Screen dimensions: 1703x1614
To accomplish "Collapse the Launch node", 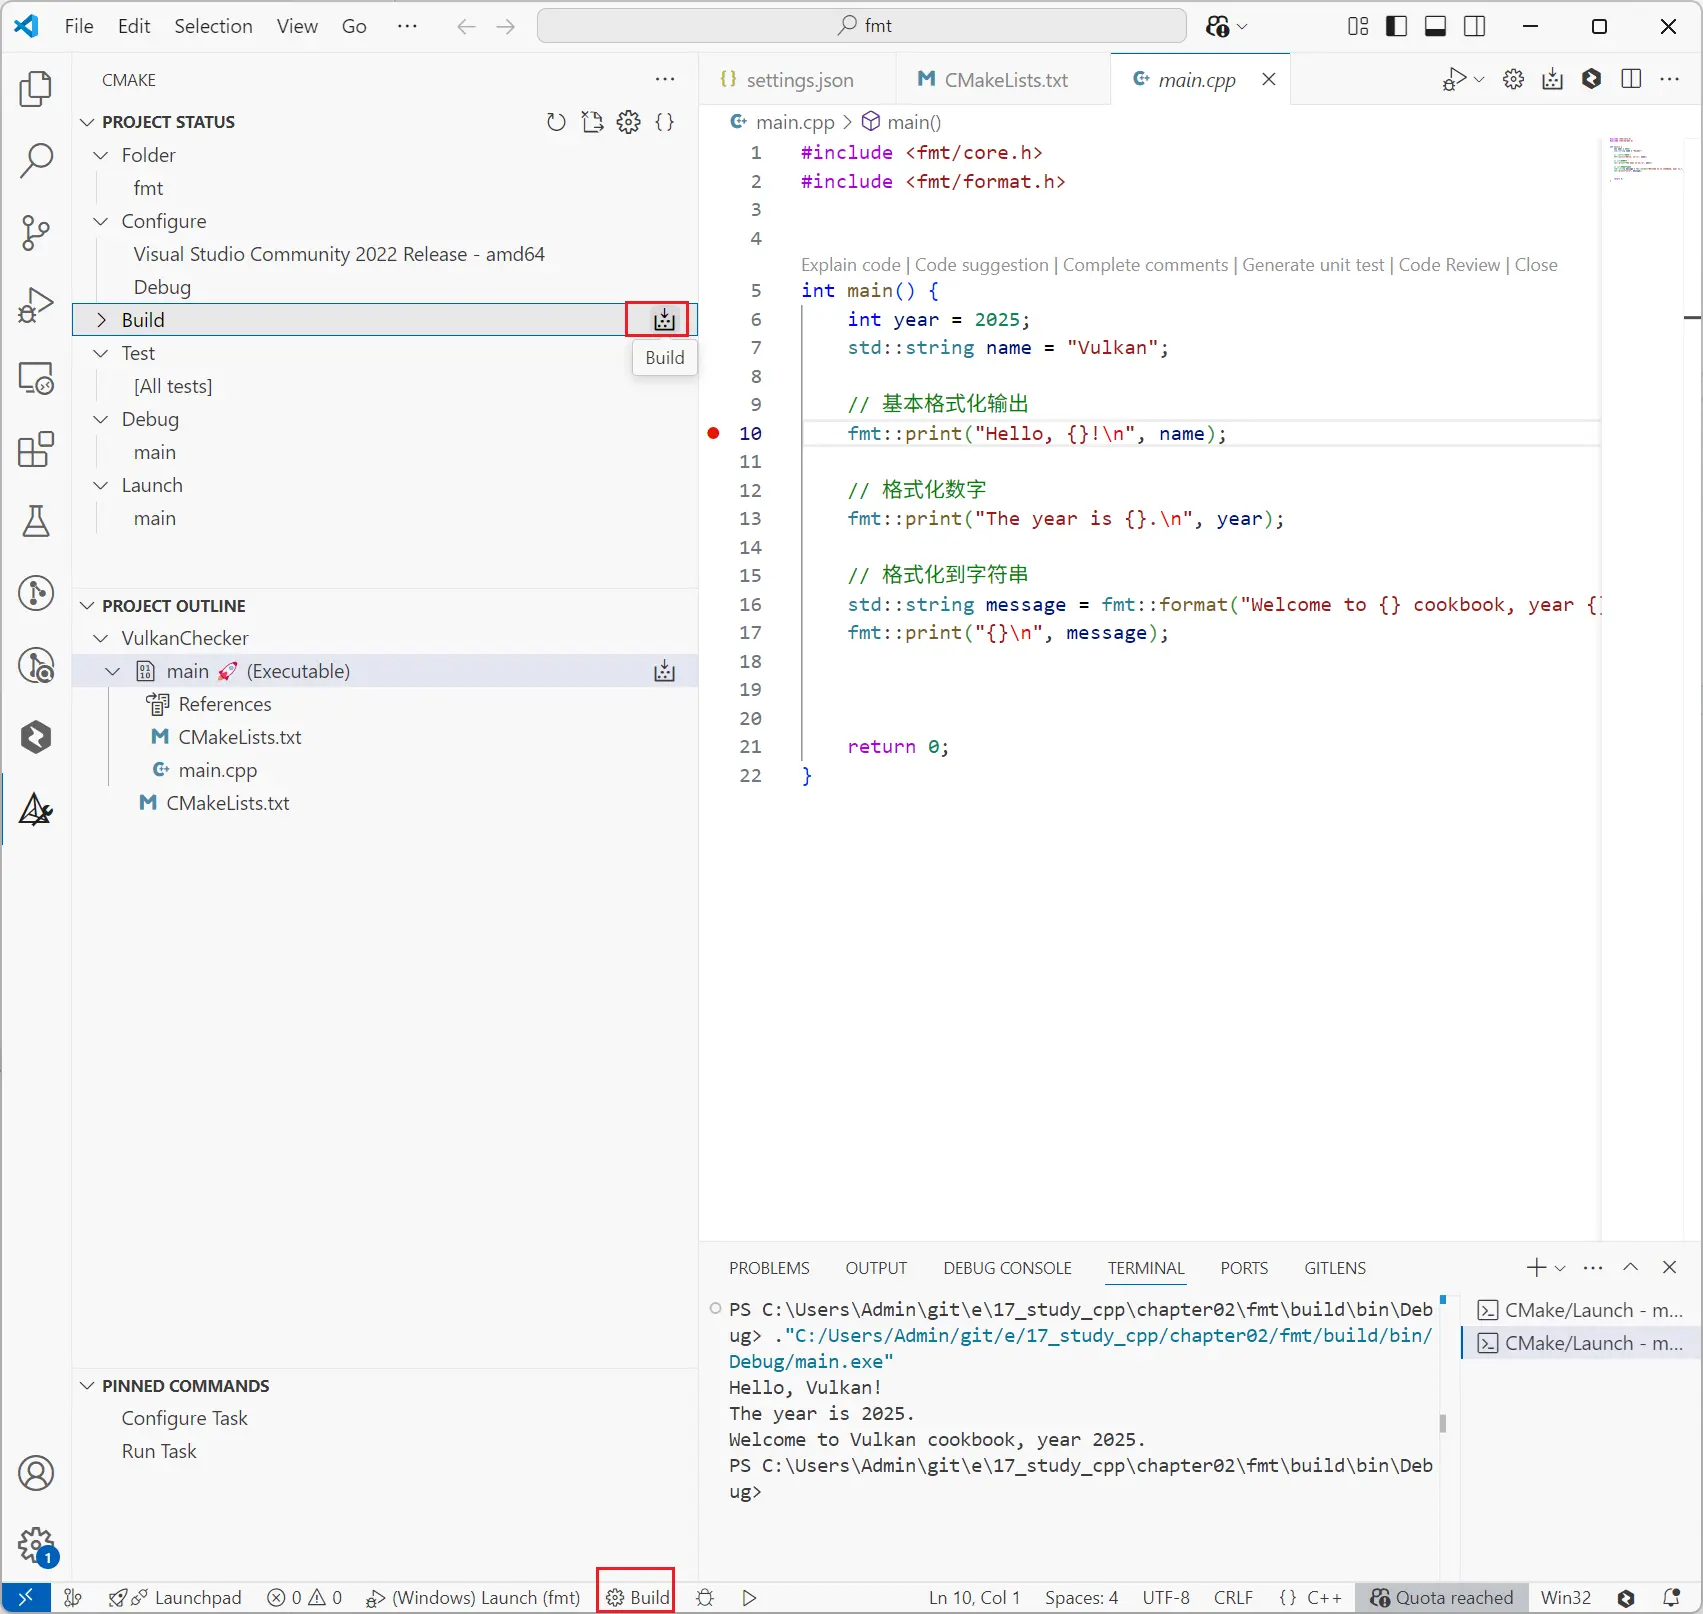I will (100, 485).
